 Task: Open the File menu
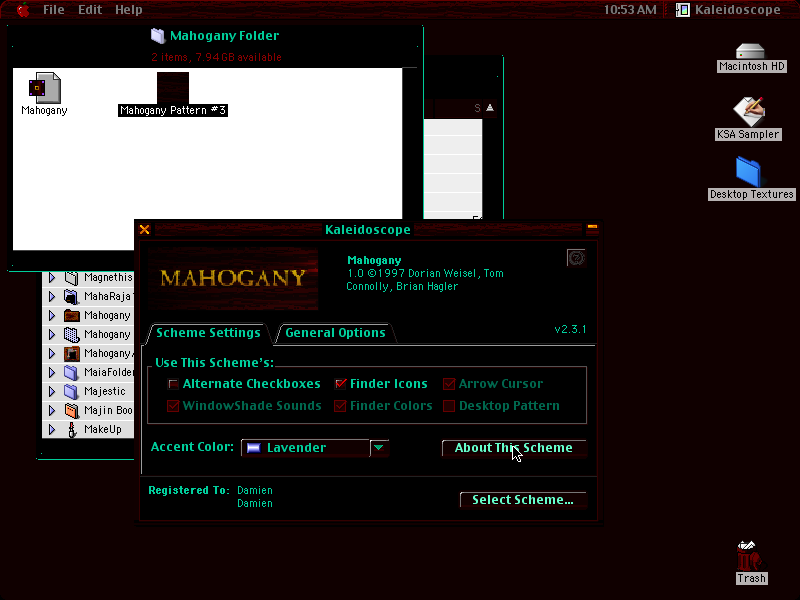(x=54, y=10)
